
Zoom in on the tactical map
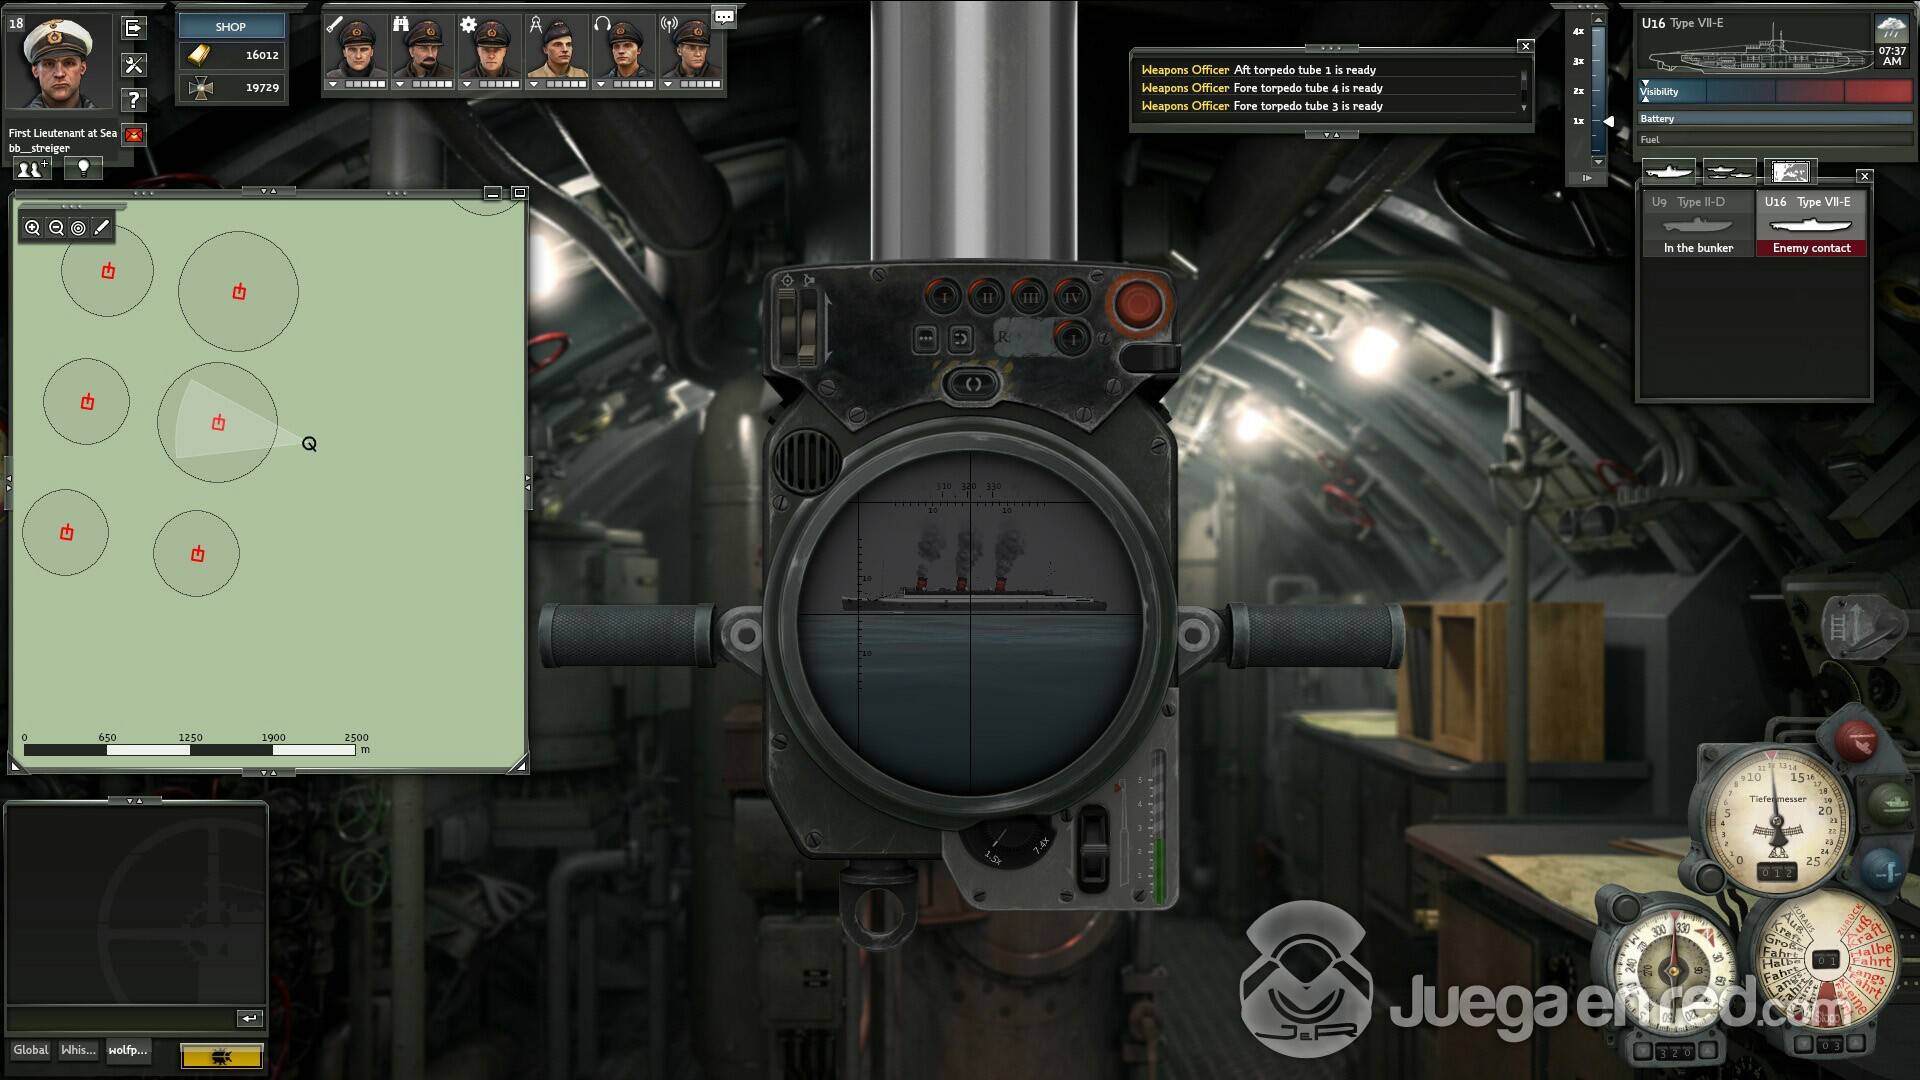click(x=33, y=228)
